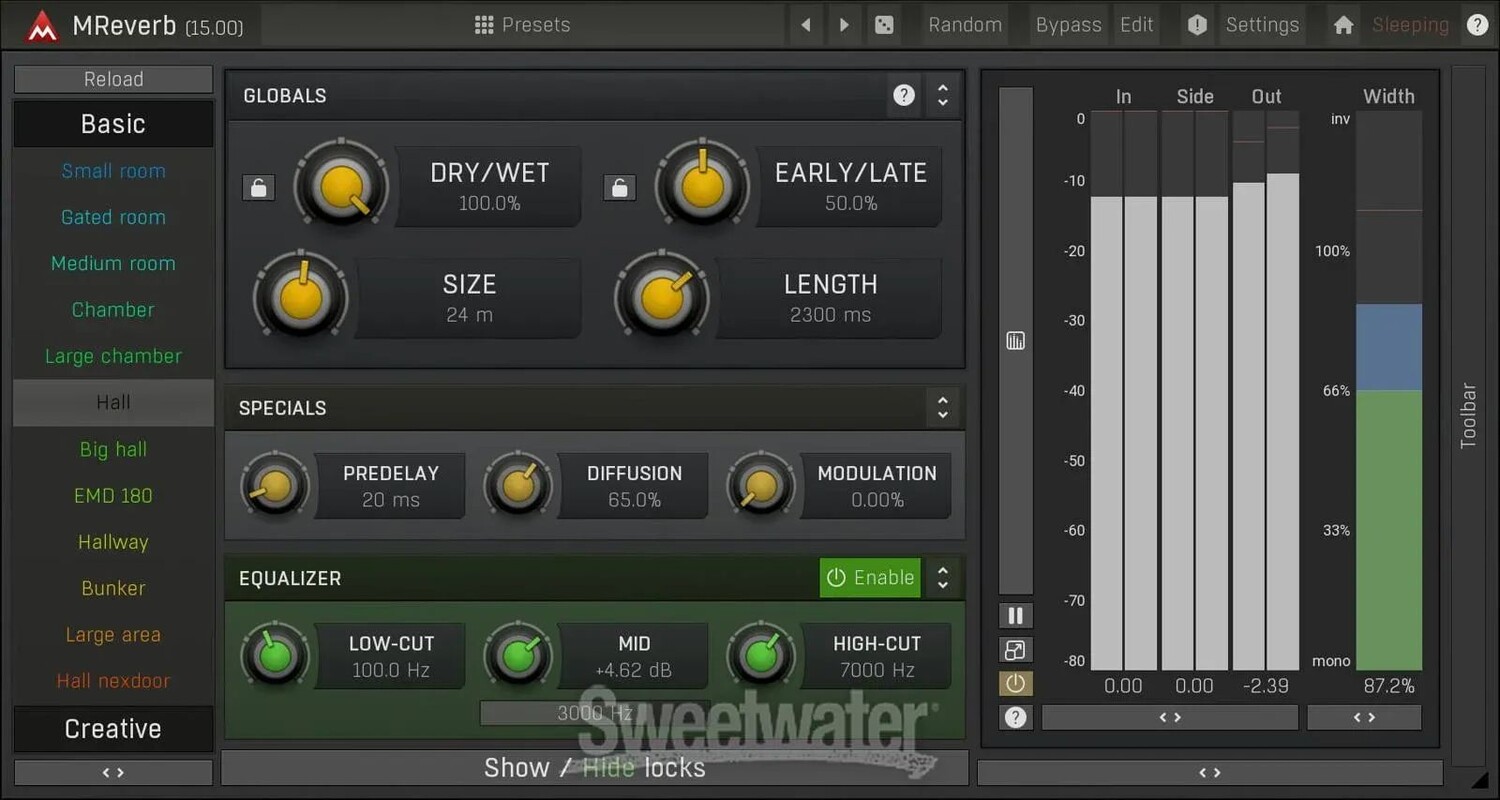The image size is (1500, 800).
Task: Expand arrows under the In/Side/Out meters
Action: click(x=1170, y=717)
